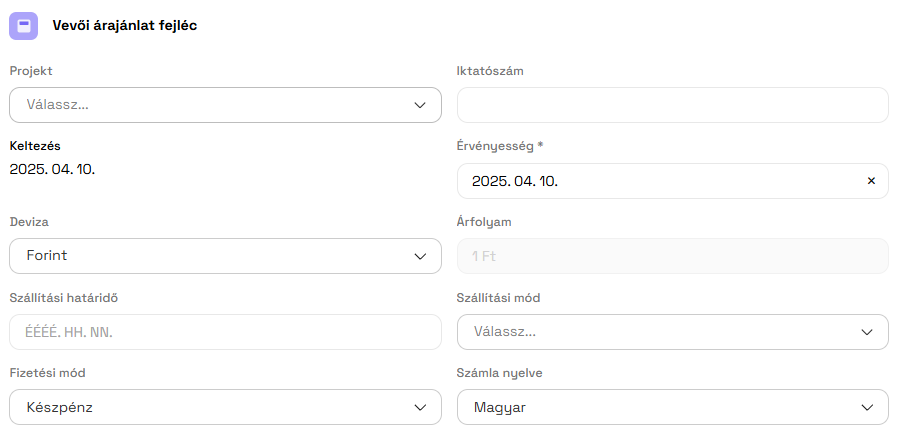Click the disabled Árfolyam field
901x441 pixels.
(x=672, y=256)
